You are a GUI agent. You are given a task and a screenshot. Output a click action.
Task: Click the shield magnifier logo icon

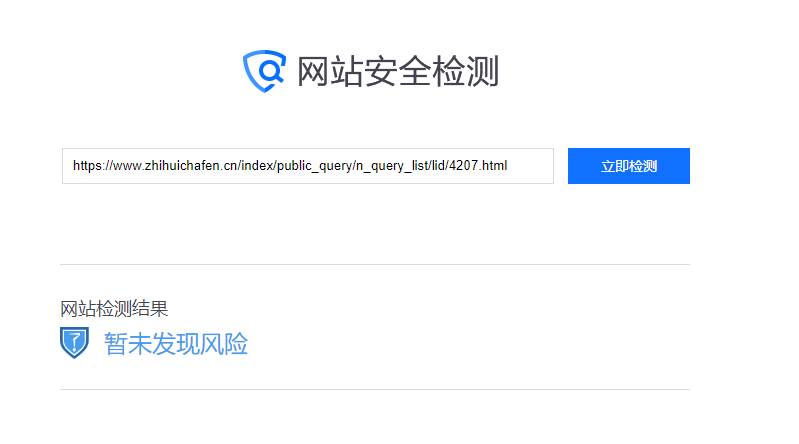[264, 71]
